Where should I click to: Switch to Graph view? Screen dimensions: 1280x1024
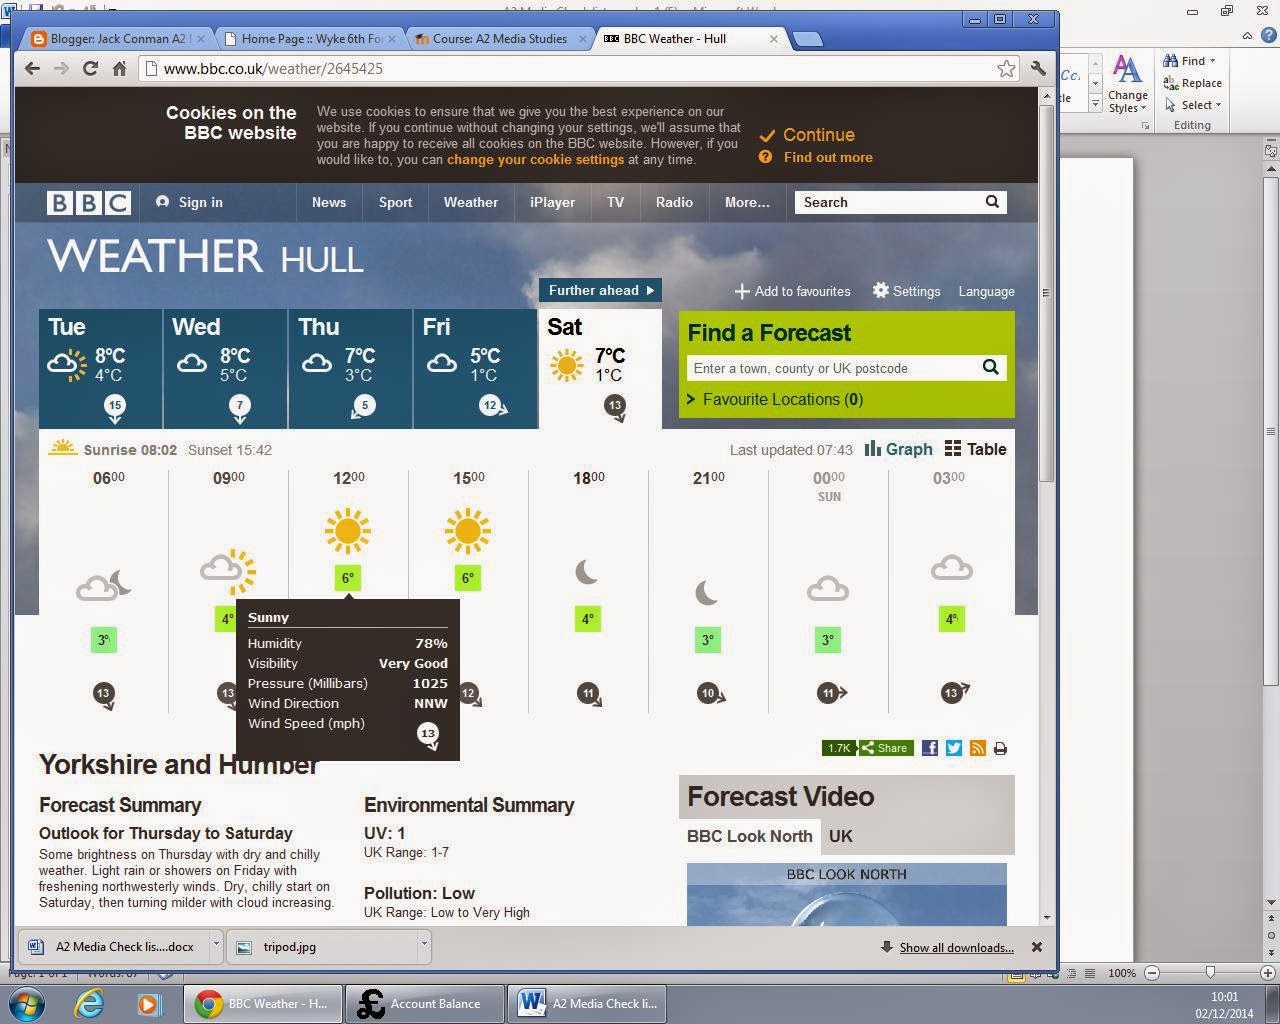(x=898, y=449)
